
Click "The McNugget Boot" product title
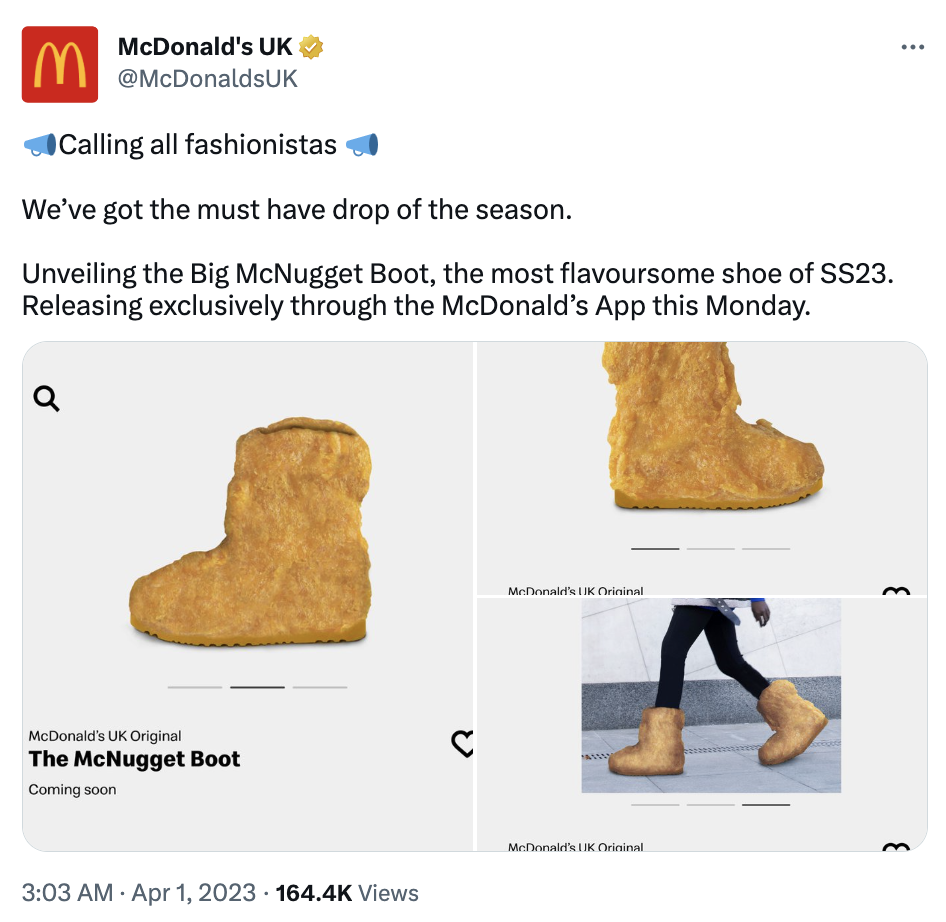click(x=135, y=759)
